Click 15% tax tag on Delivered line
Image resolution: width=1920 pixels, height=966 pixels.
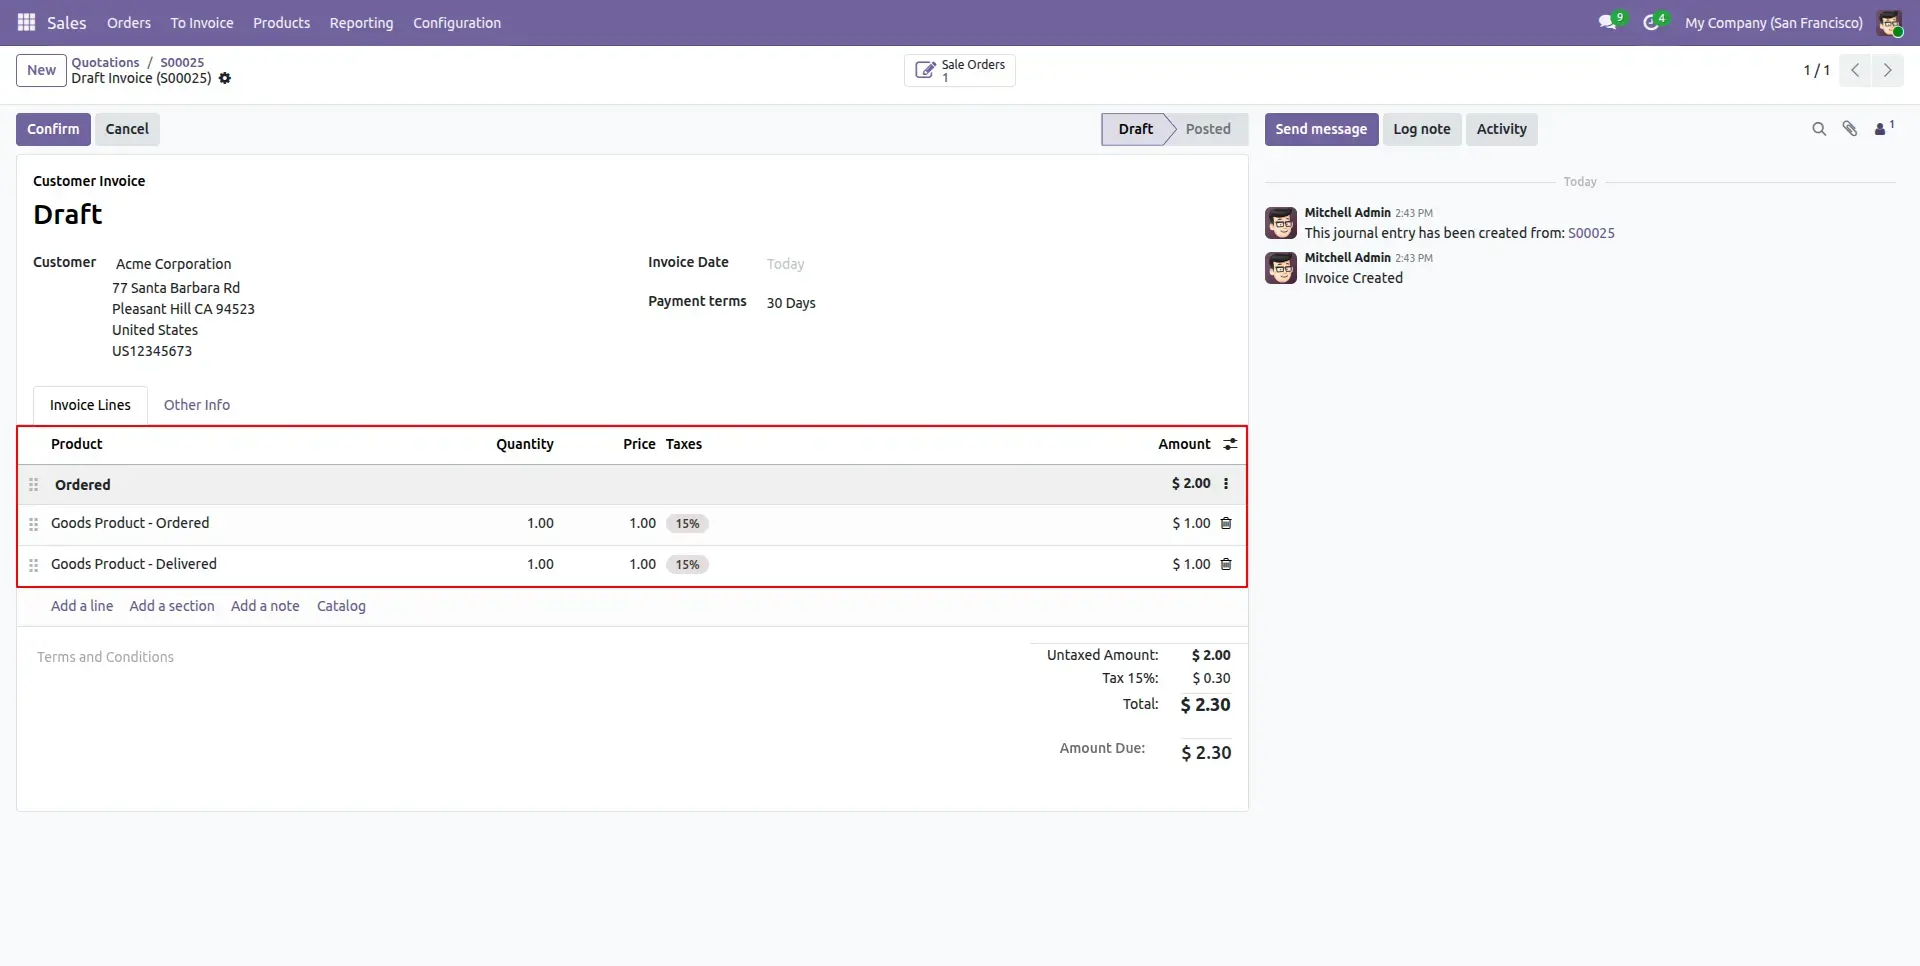coord(687,565)
